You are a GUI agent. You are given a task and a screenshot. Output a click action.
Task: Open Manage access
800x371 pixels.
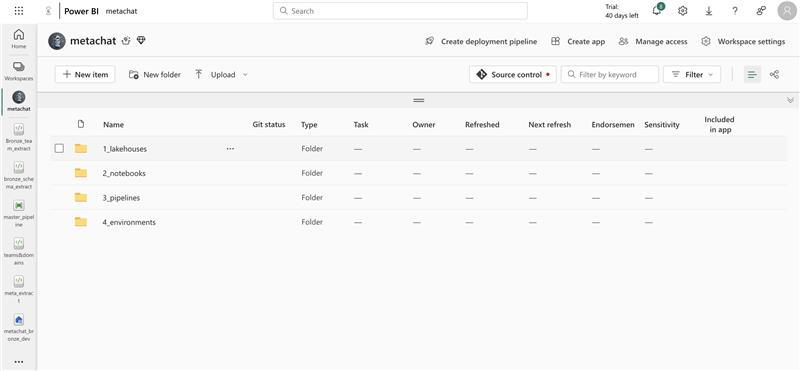pos(653,41)
